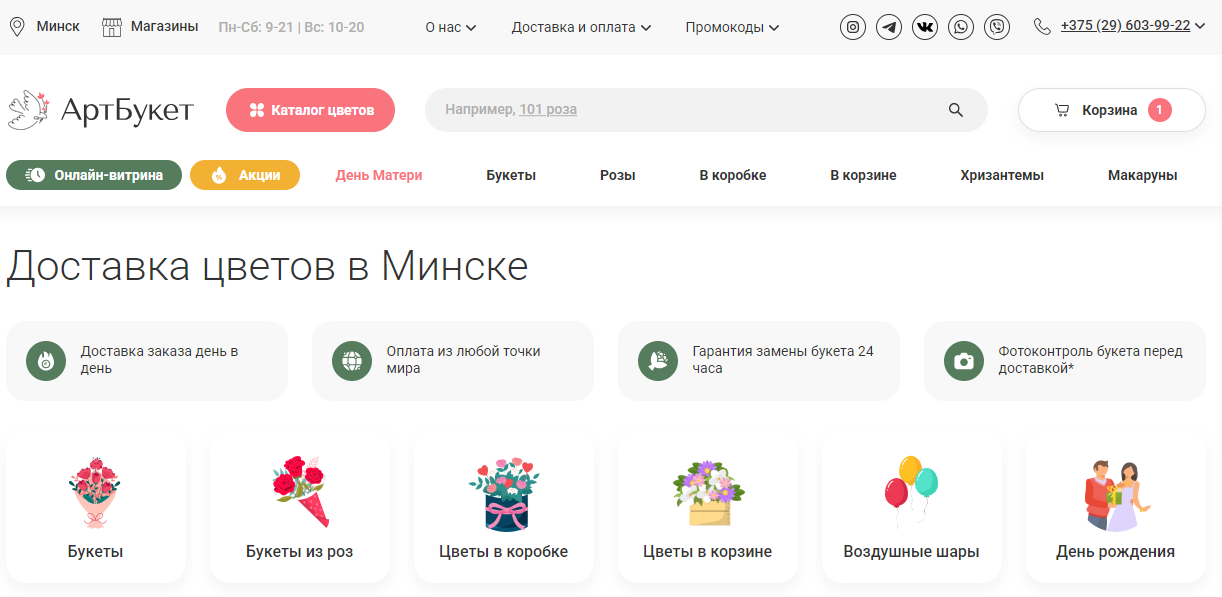Image resolution: width=1222 pixels, height=597 pixels.
Task: Click the camera icon next to Фотоконтроль букета
Action: (x=963, y=361)
